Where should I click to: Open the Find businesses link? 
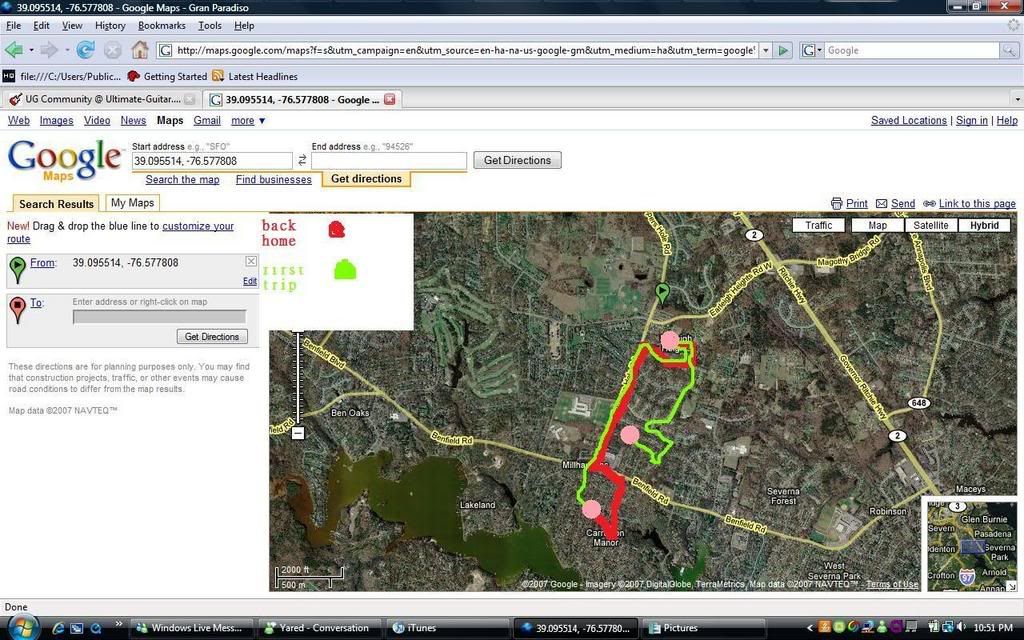click(274, 180)
